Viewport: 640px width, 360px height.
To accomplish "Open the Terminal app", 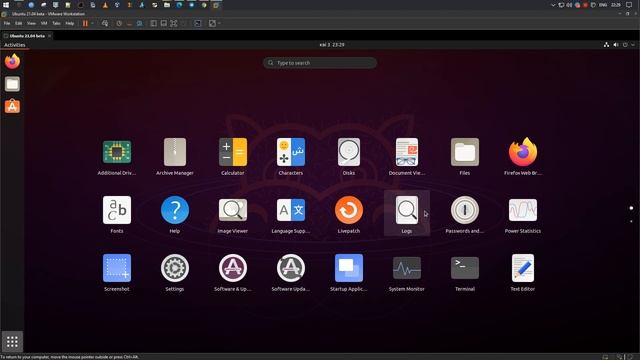I will 464,273.
